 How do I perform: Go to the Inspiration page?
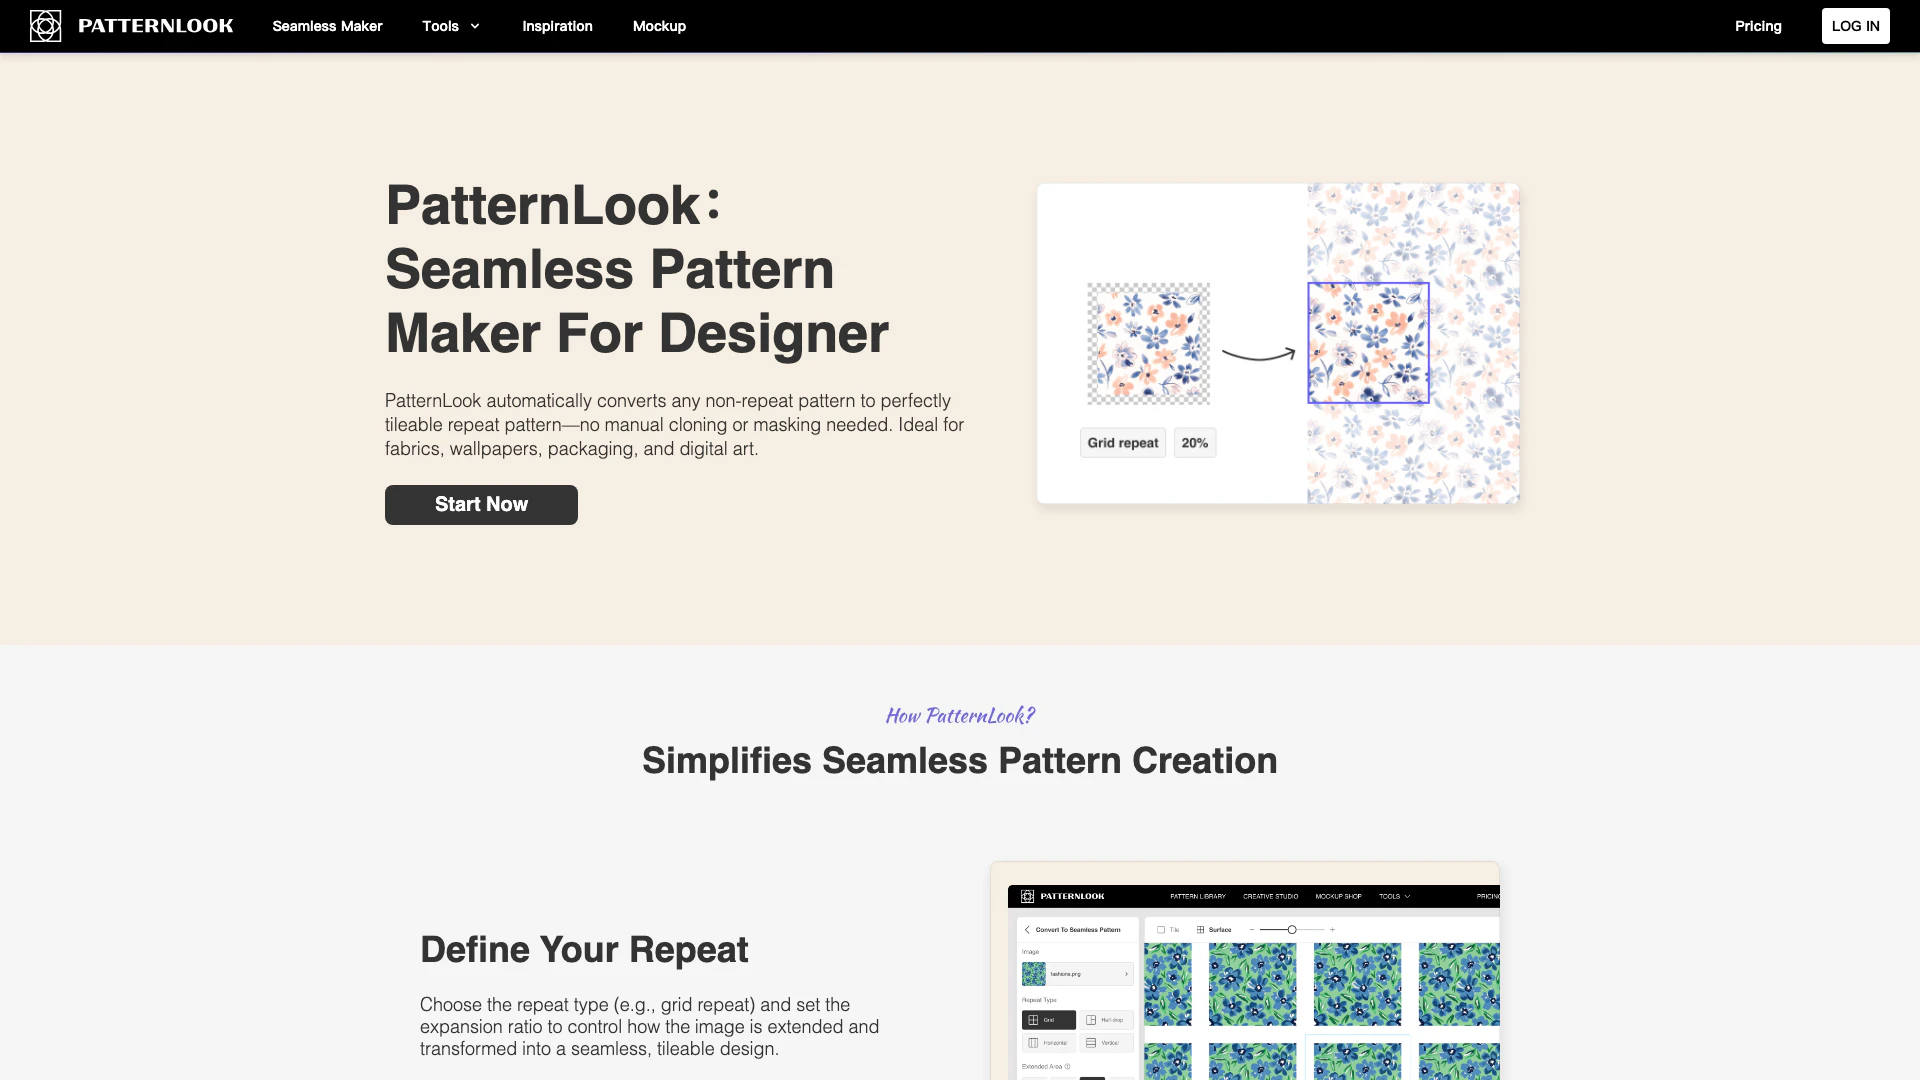point(557,26)
